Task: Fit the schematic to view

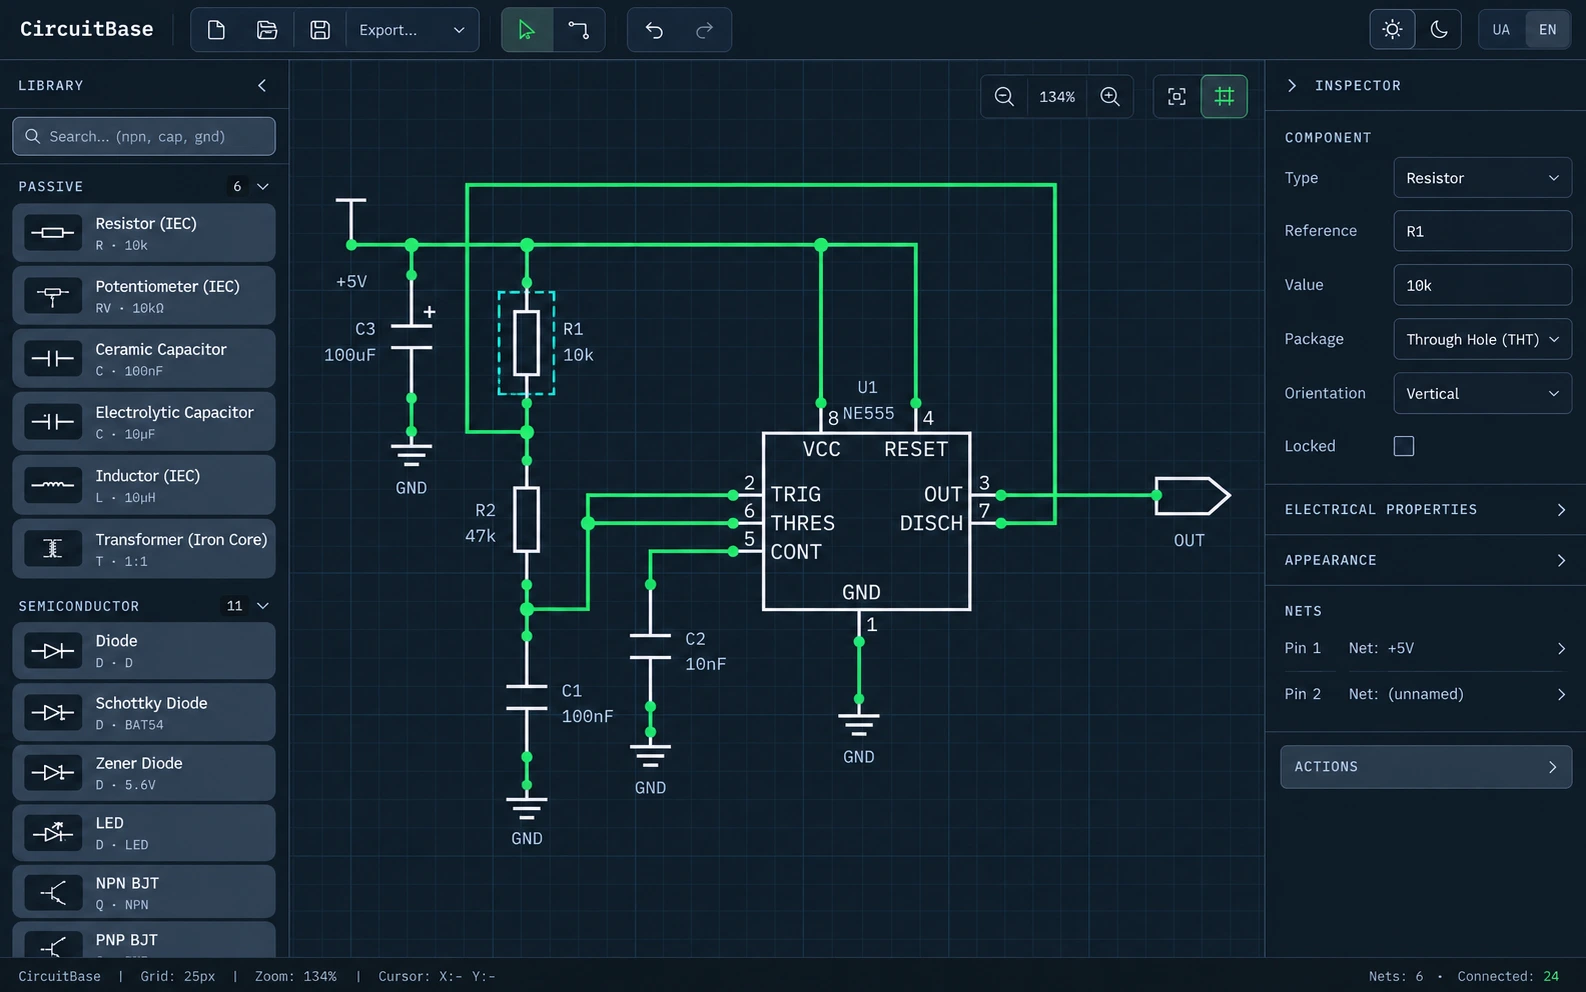Action: (1177, 97)
